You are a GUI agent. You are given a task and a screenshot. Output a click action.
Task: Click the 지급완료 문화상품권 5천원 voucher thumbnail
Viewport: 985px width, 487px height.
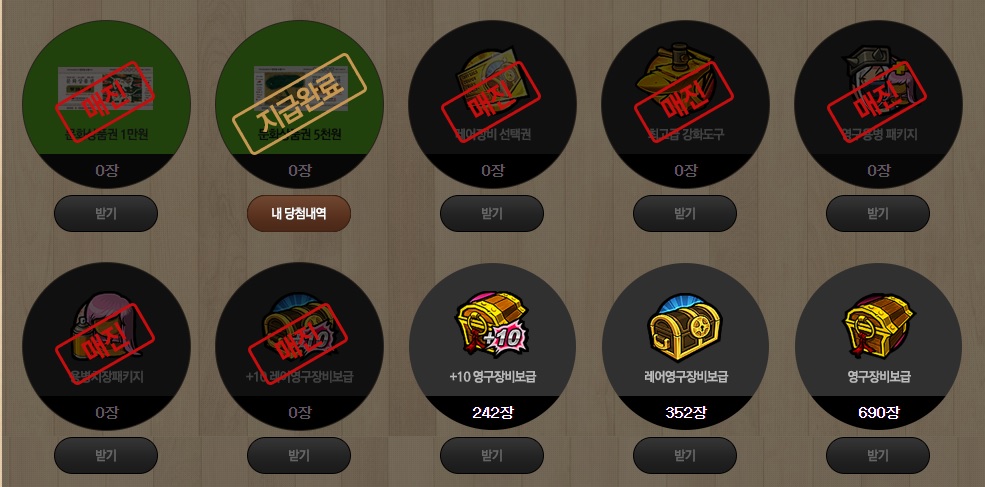[x=300, y=89]
